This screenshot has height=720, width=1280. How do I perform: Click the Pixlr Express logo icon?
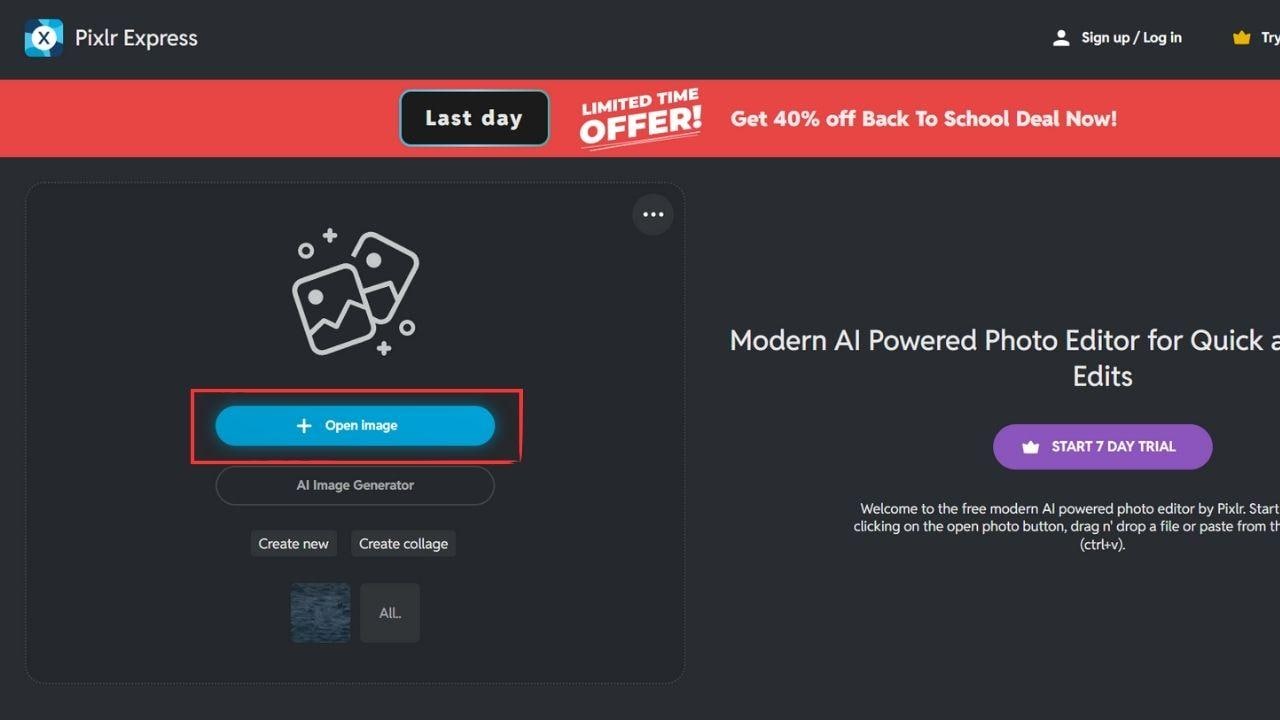pyautogui.click(x=44, y=38)
